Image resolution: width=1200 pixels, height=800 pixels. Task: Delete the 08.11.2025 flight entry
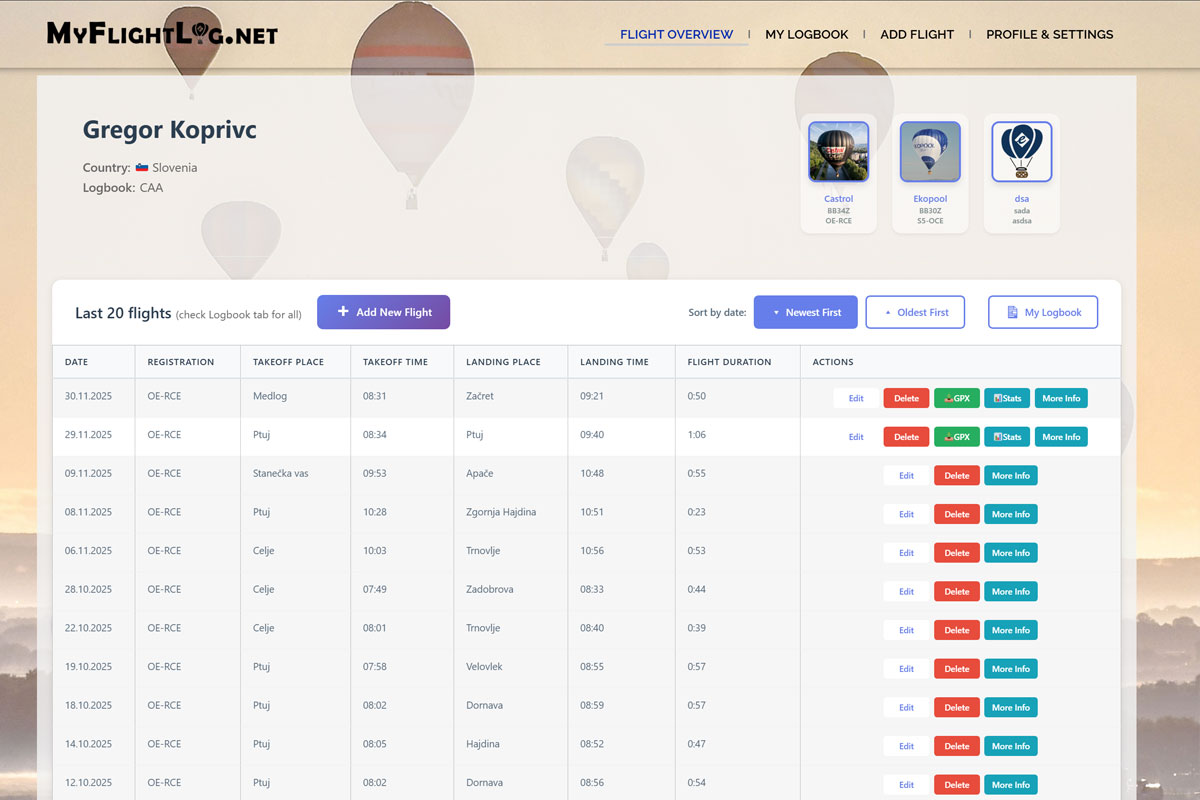956,514
